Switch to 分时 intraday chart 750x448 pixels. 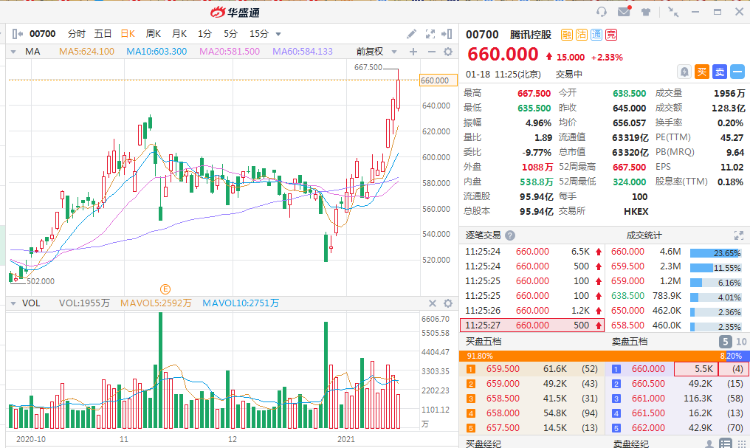(77, 34)
